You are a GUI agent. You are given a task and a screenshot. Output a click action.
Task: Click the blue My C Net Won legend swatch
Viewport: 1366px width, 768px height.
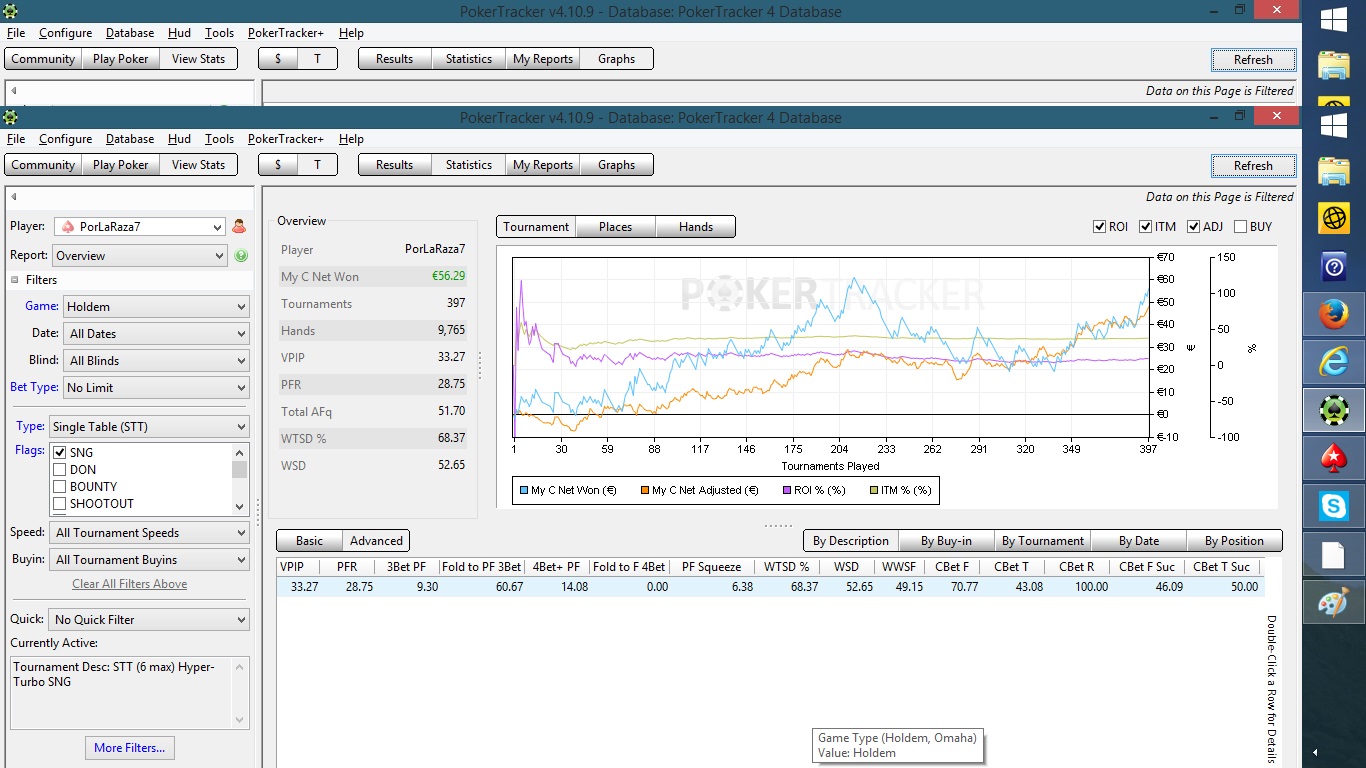pos(524,490)
